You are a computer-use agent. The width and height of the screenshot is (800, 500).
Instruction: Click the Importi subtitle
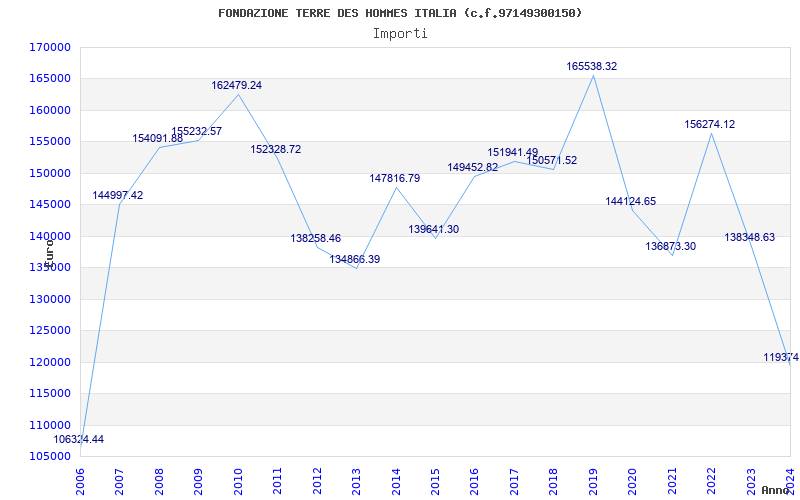(400, 34)
